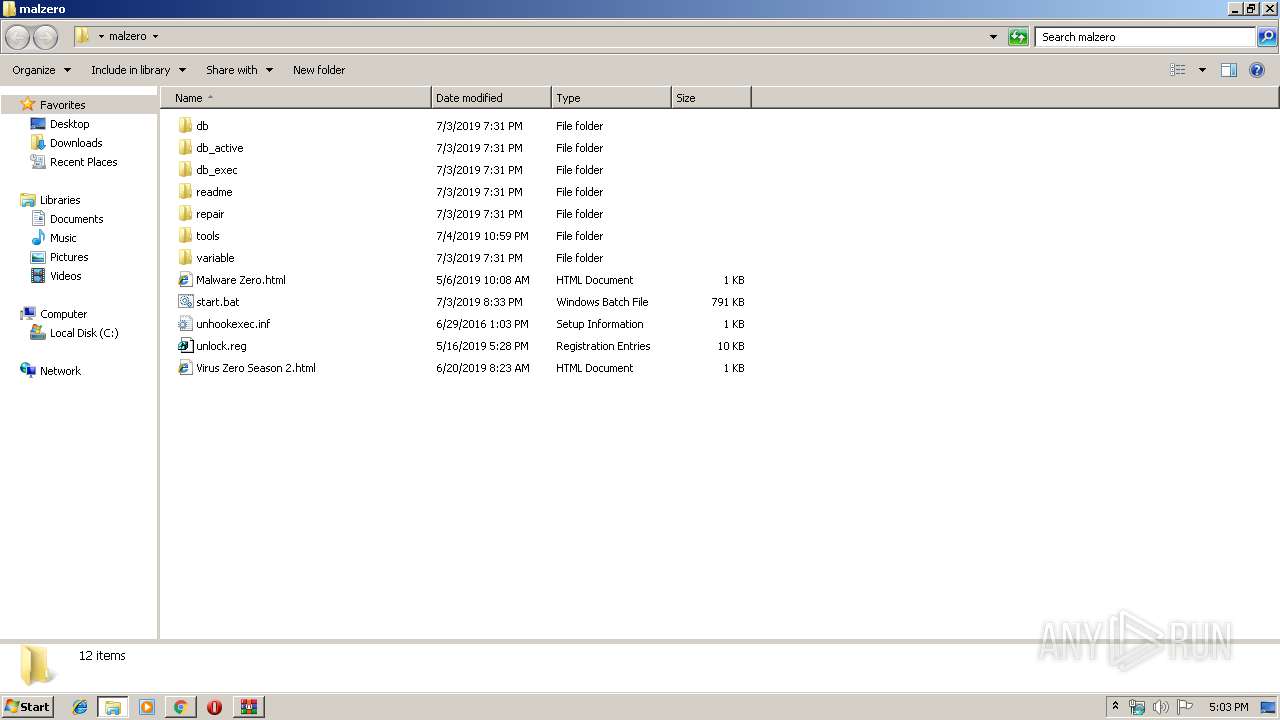1280x720 pixels.
Task: Open the Share with dropdown
Action: click(x=239, y=70)
